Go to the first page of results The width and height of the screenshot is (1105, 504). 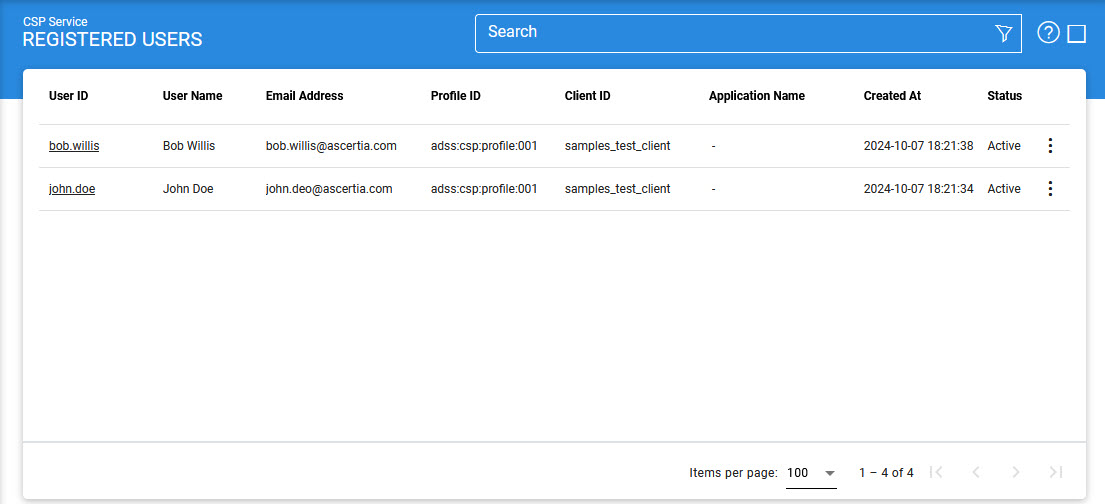pyautogui.click(x=936, y=472)
